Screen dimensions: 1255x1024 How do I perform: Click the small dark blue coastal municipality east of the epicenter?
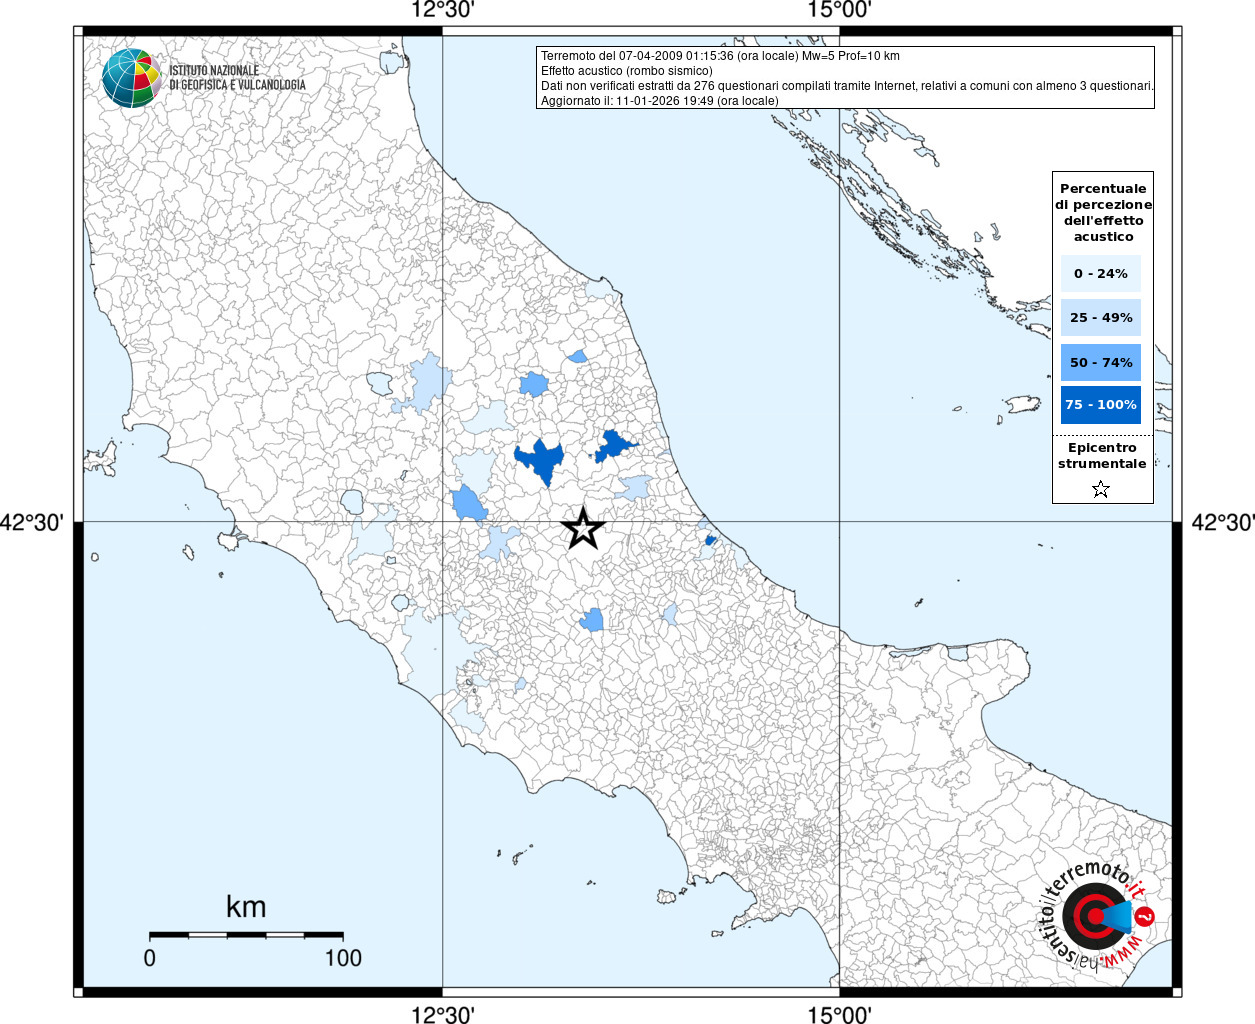[x=711, y=540]
